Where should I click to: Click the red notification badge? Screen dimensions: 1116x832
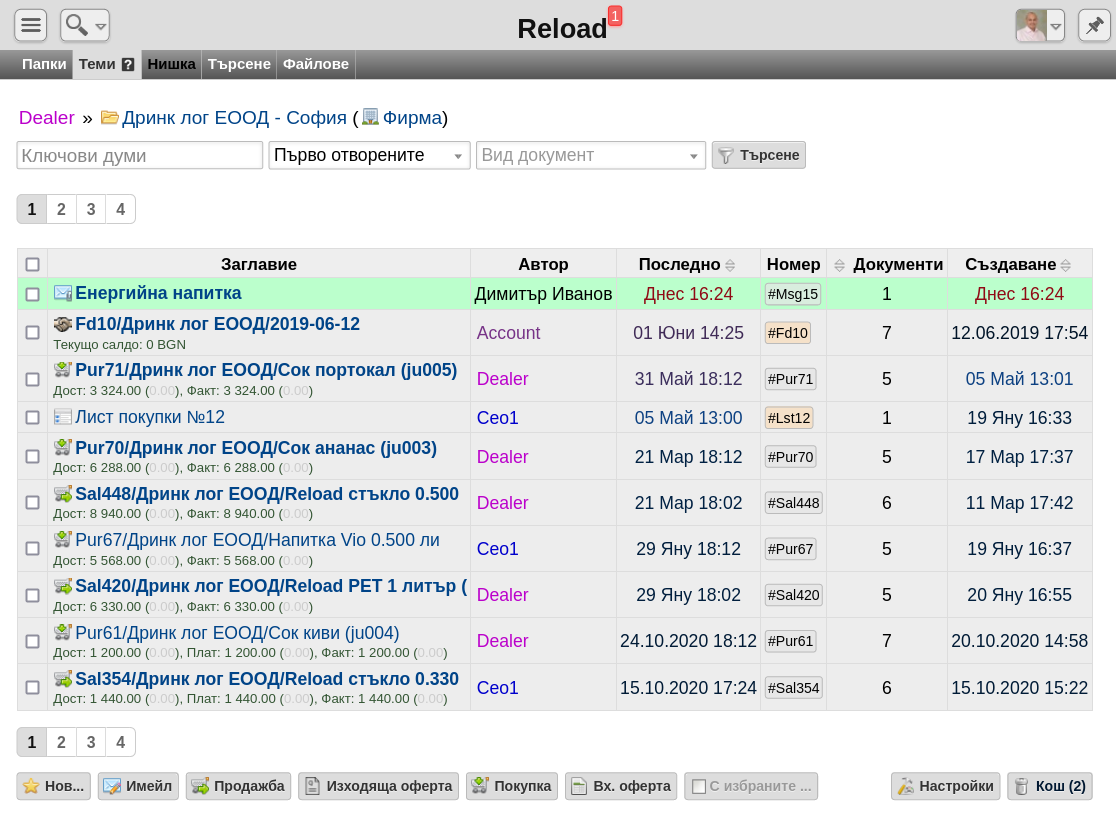coord(615,16)
